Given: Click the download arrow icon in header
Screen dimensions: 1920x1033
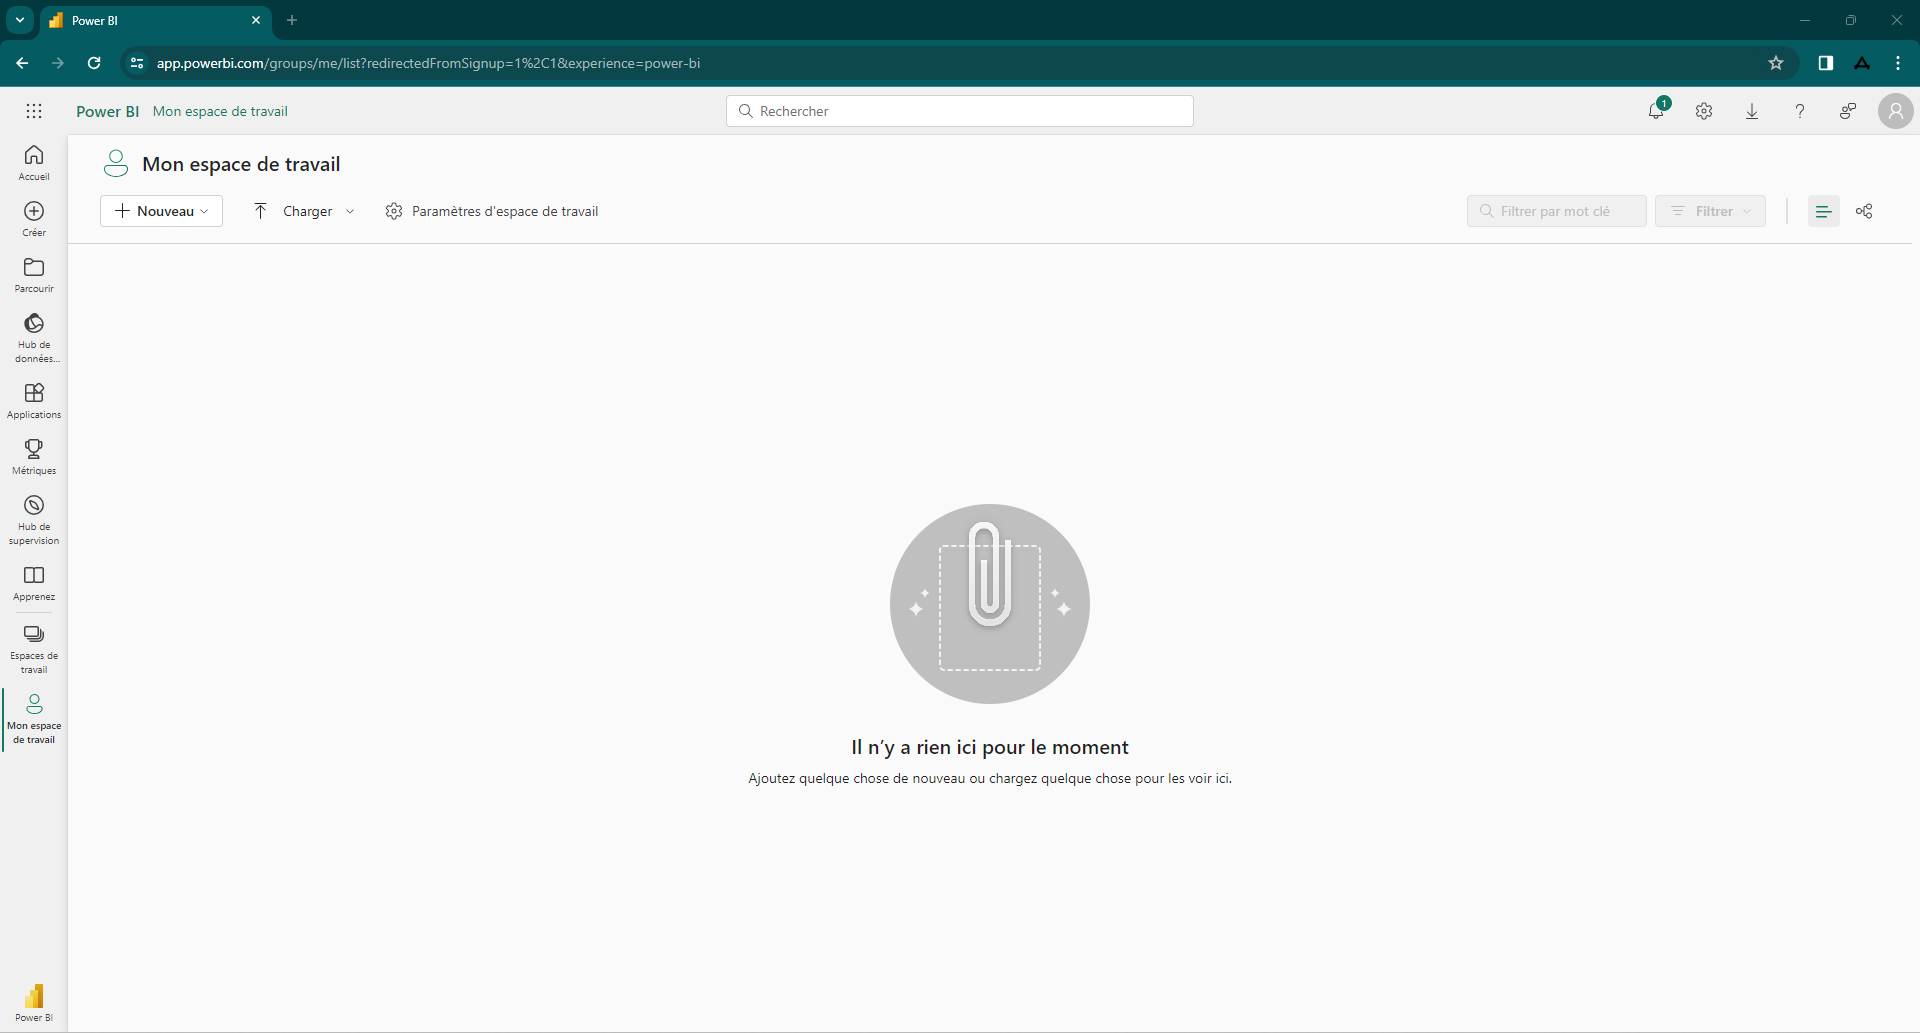Looking at the screenshot, I should tap(1752, 111).
